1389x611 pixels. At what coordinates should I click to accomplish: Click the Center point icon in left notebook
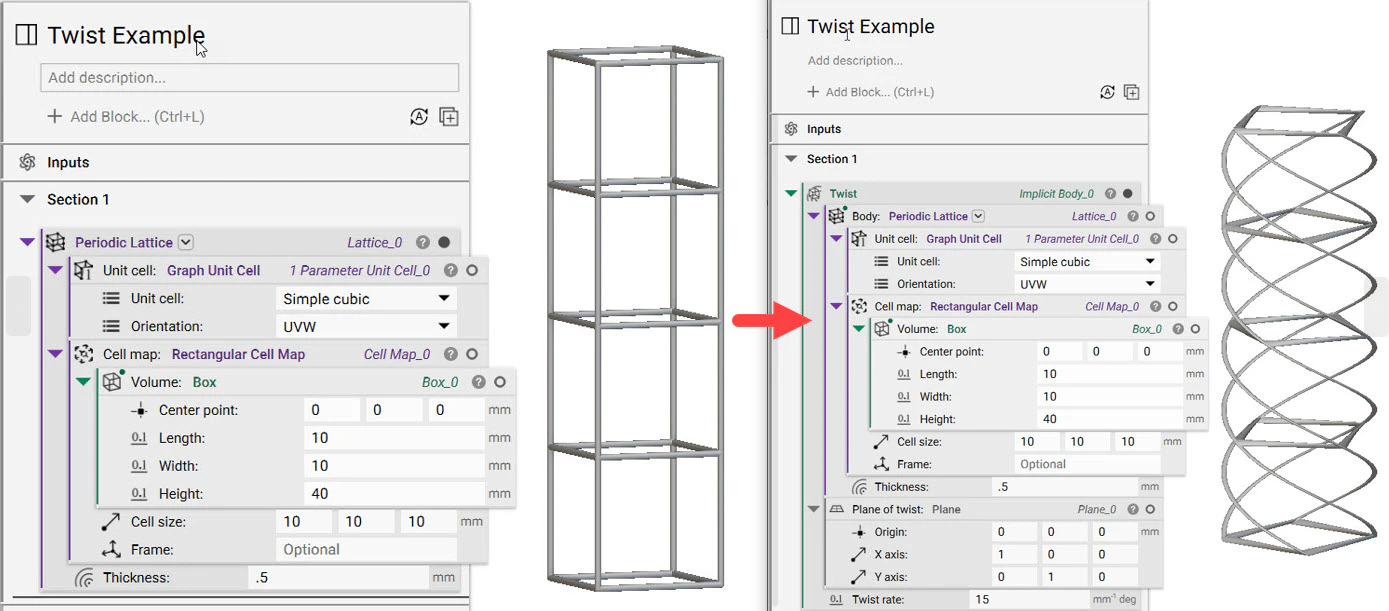tap(140, 410)
